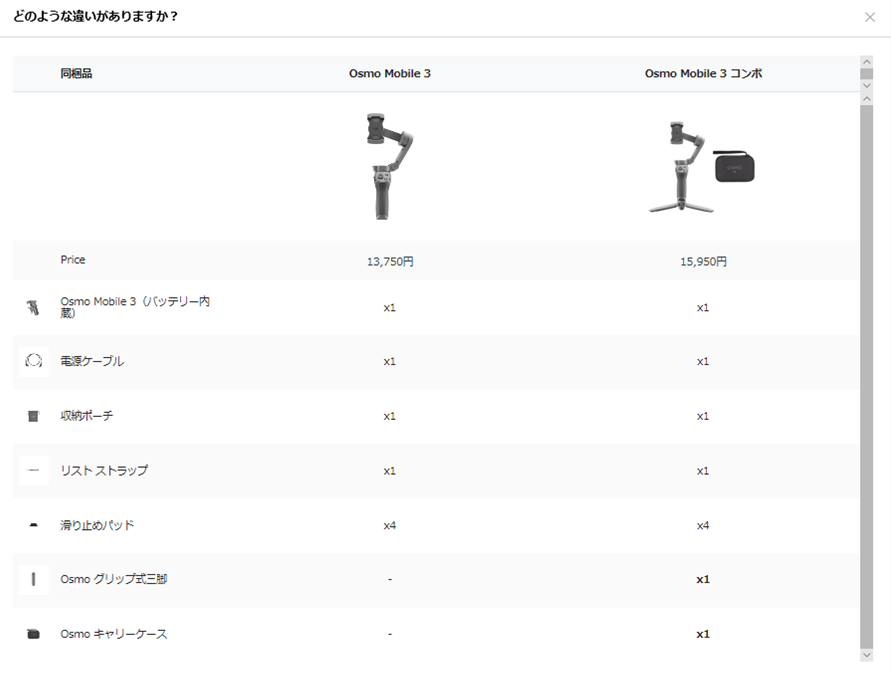891x673 pixels.
Task: Click the 13,750円 price value
Action: pyautogui.click(x=390, y=262)
